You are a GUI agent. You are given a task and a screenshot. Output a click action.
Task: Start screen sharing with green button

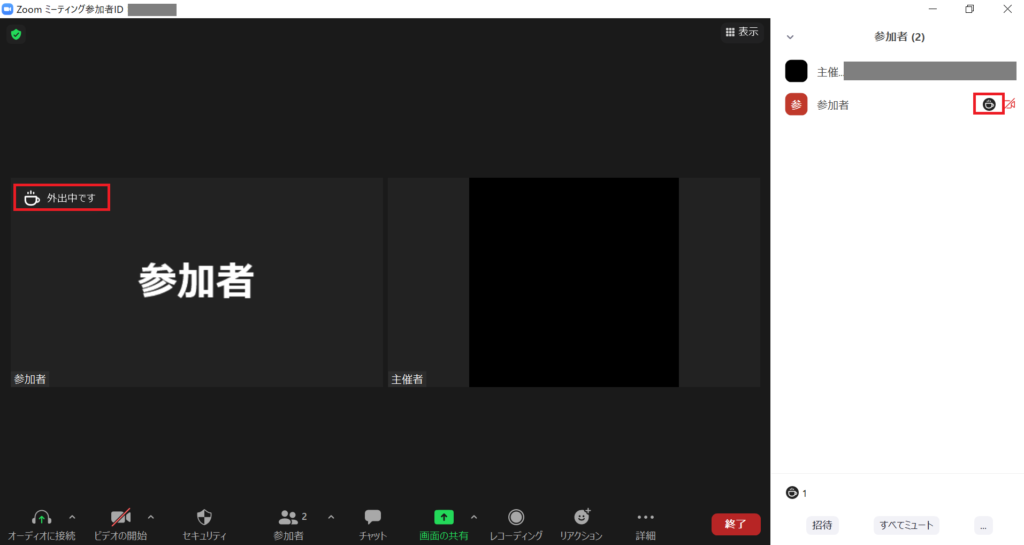[443, 523]
